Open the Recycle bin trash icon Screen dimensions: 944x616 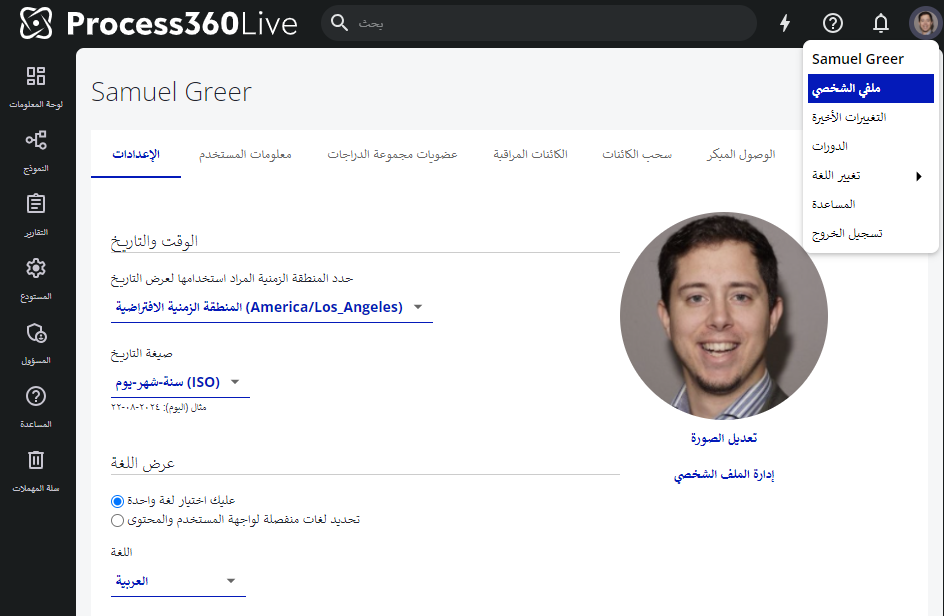point(36,460)
